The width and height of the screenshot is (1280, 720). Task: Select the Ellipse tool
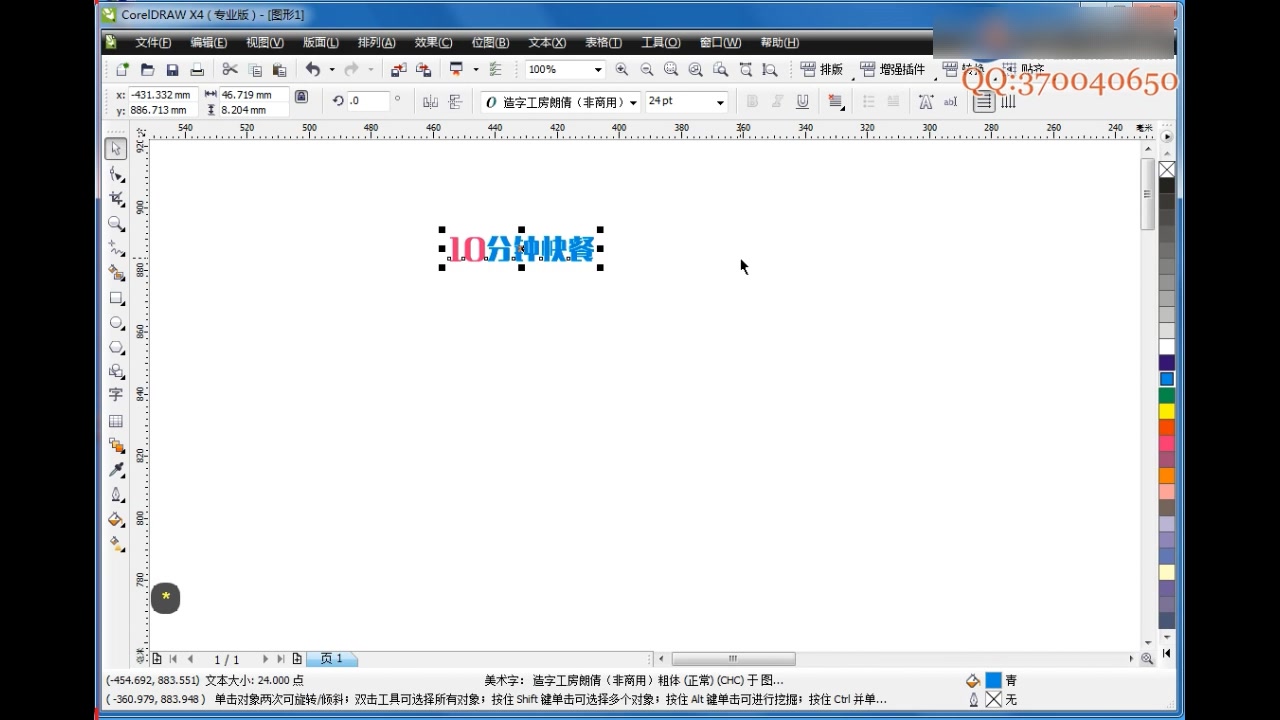(116, 323)
